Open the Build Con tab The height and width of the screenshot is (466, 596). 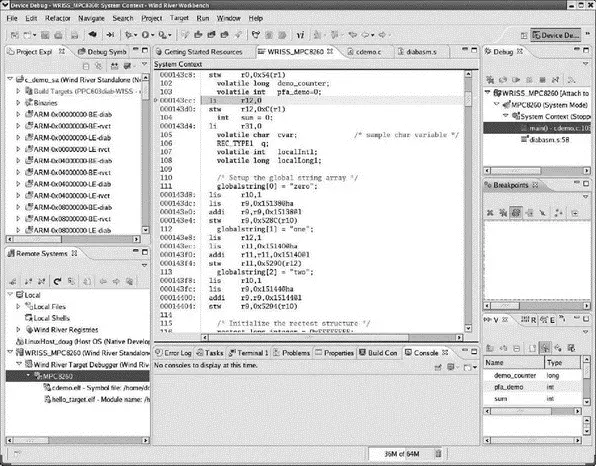pos(378,353)
